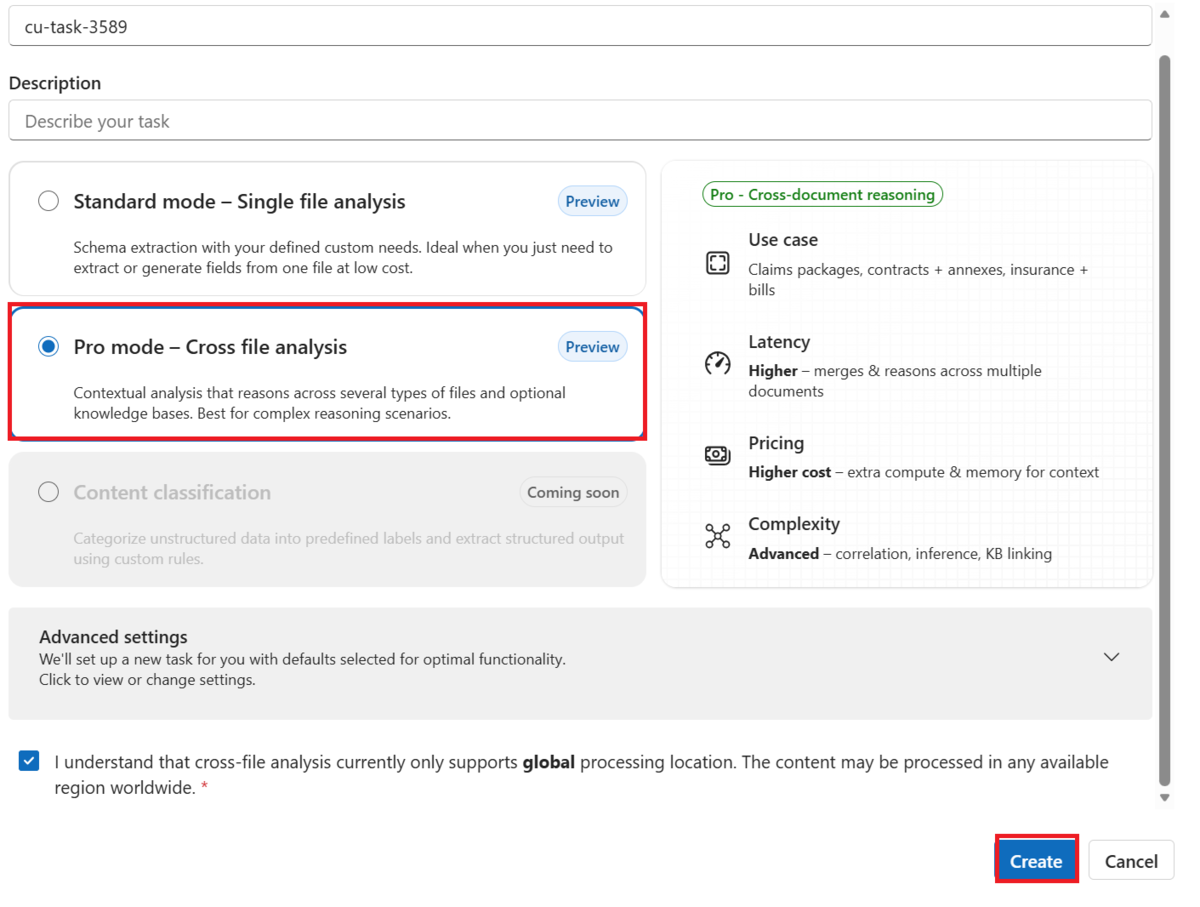The width and height of the screenshot is (1200, 907).
Task: Click the Pro mode Preview badge
Action: coord(592,347)
